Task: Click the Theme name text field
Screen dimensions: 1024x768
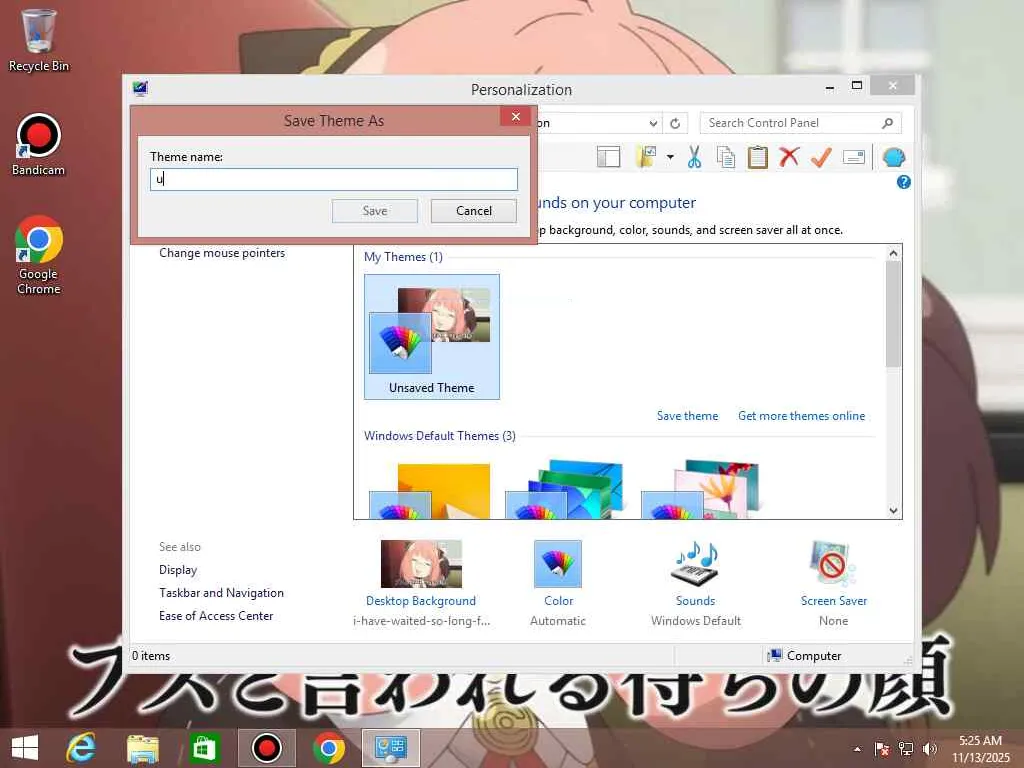Action: pyautogui.click(x=334, y=180)
